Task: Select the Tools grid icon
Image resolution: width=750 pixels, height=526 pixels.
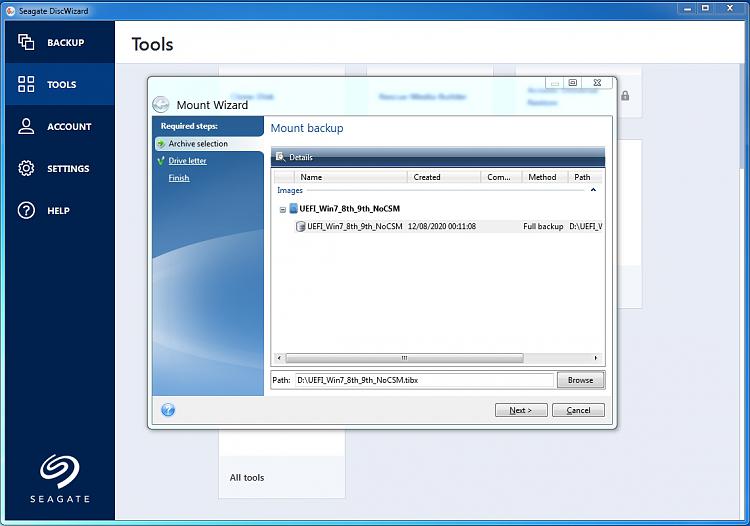Action: click(x=26, y=84)
